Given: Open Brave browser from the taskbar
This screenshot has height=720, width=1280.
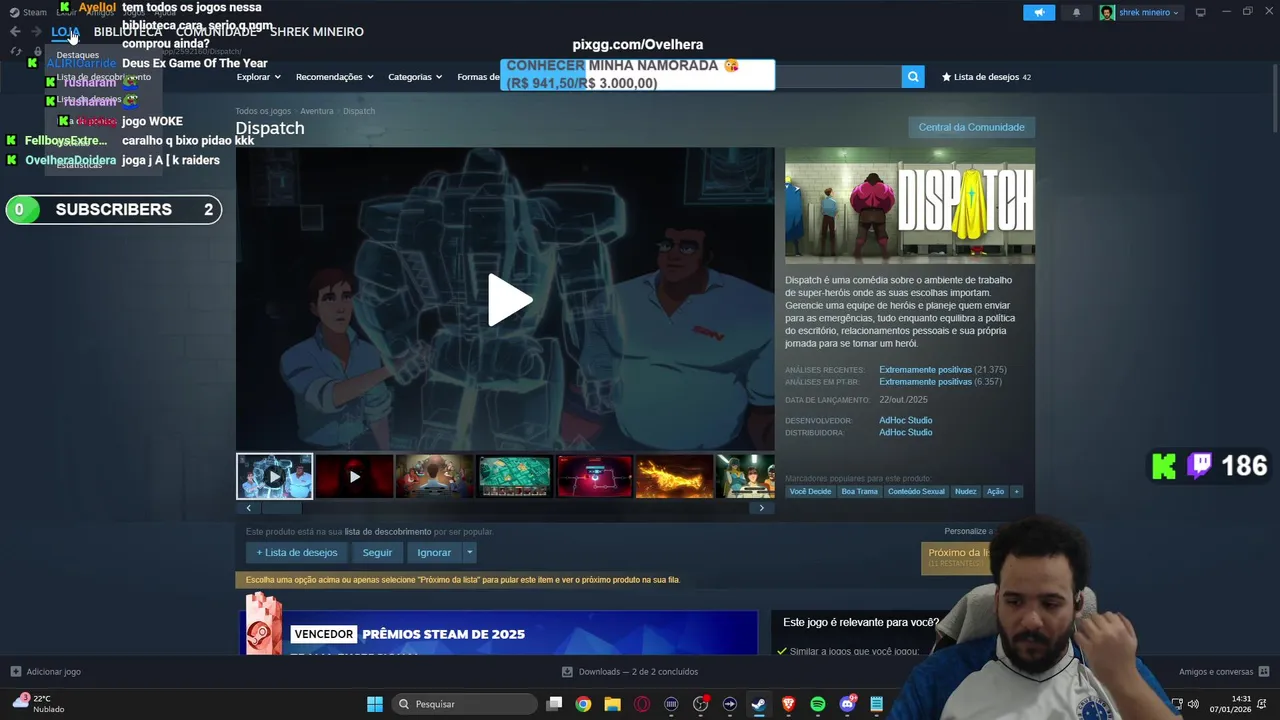Looking at the screenshot, I should 788,704.
